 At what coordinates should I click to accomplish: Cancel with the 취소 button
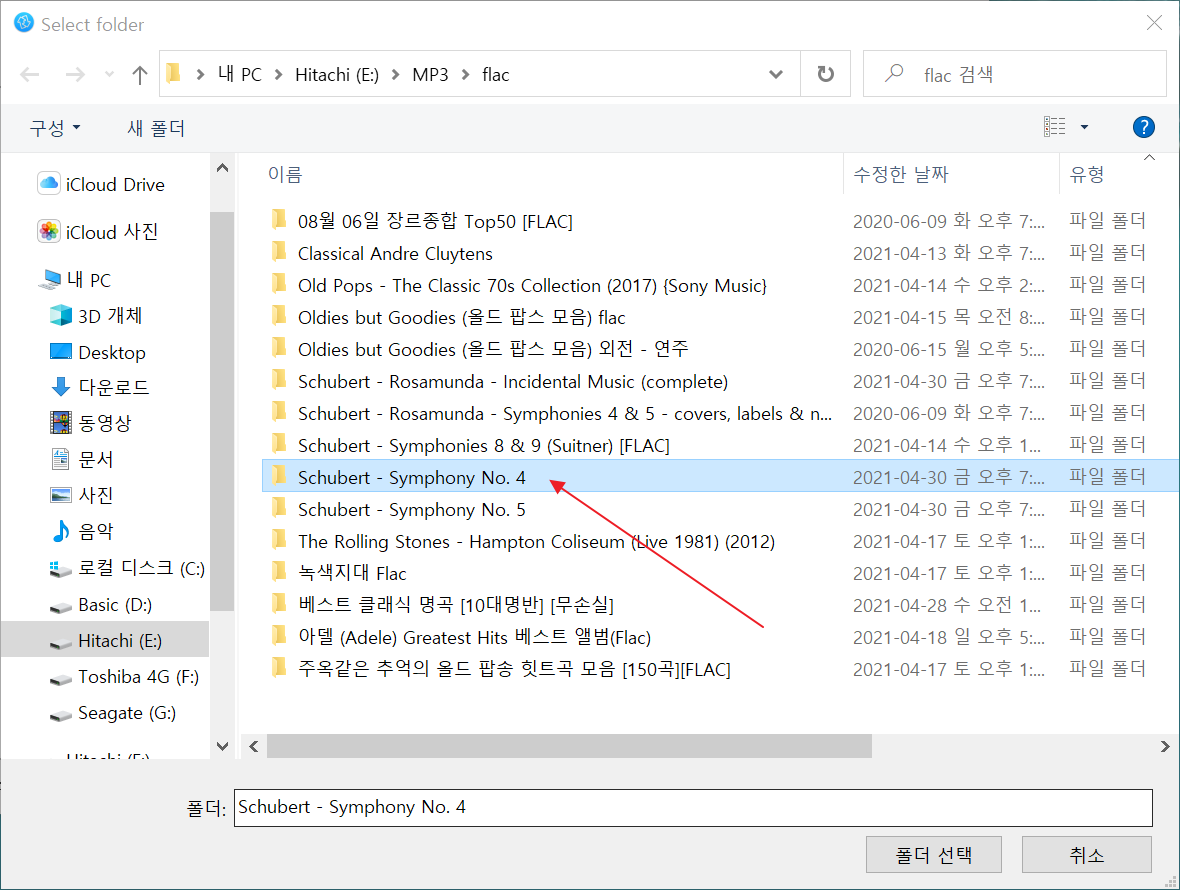pyautogui.click(x=1087, y=855)
